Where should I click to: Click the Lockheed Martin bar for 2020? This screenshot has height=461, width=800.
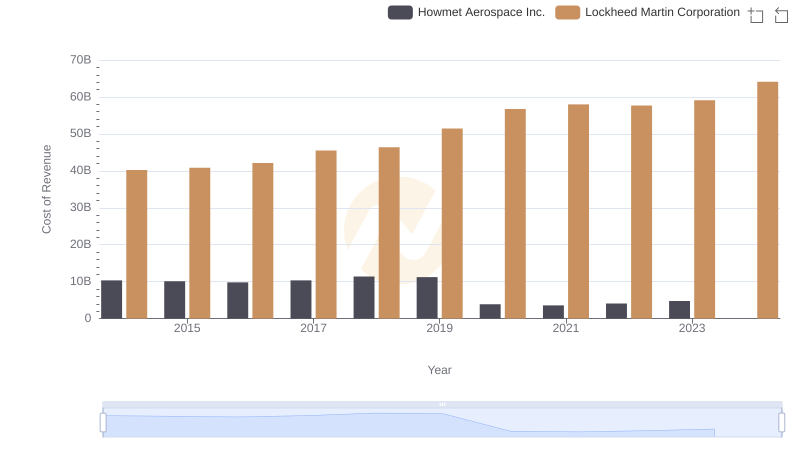click(x=515, y=214)
